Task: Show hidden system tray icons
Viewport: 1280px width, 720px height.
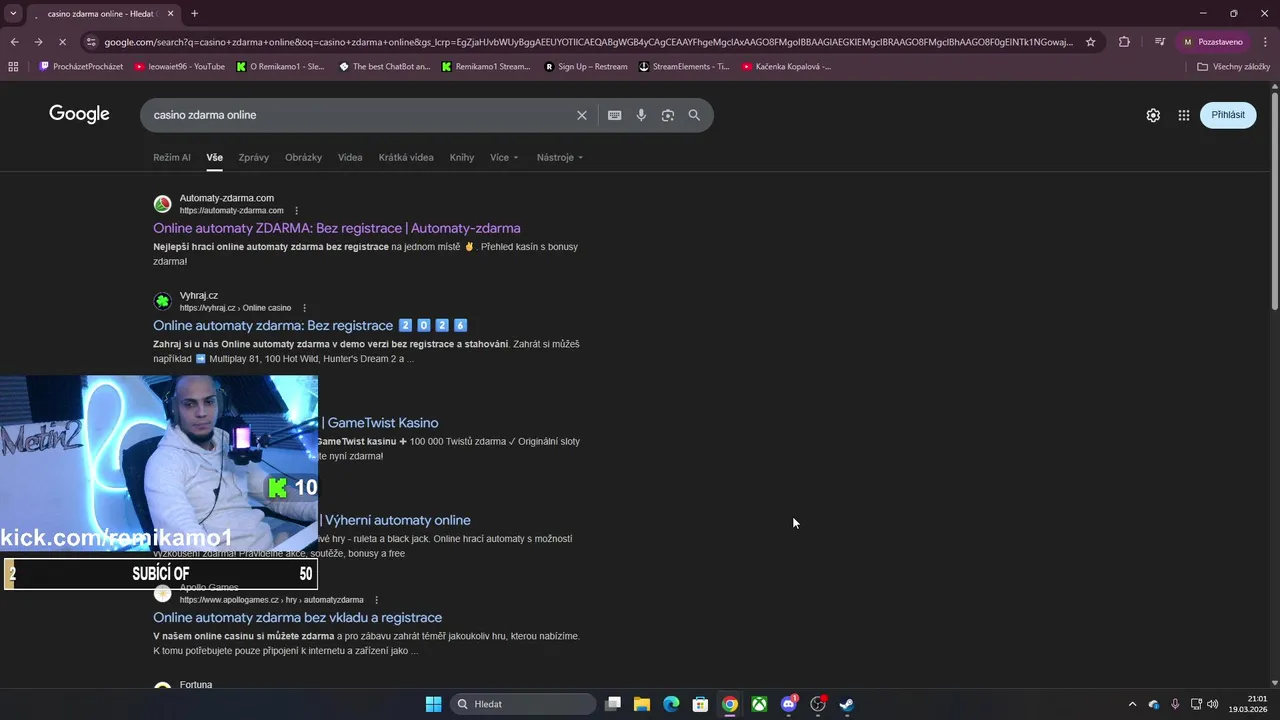Action: coord(1132,704)
